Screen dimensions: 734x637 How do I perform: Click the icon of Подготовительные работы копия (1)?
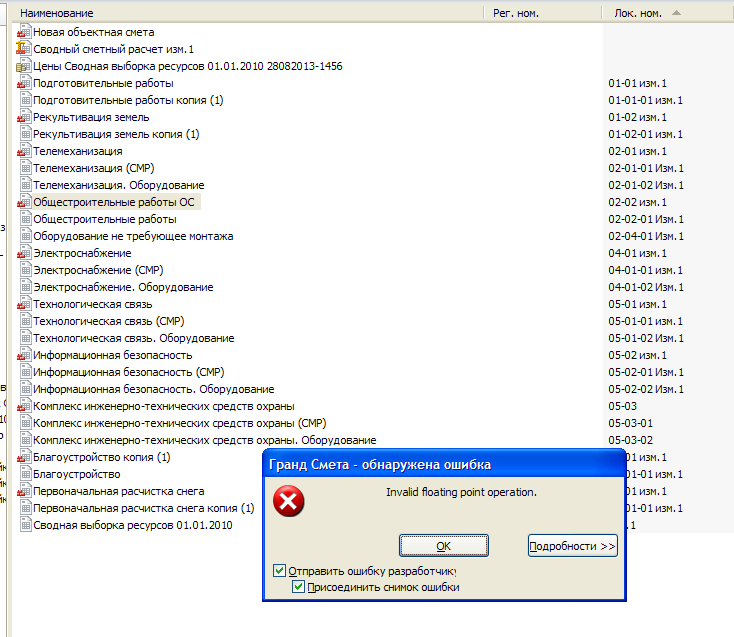(26, 100)
